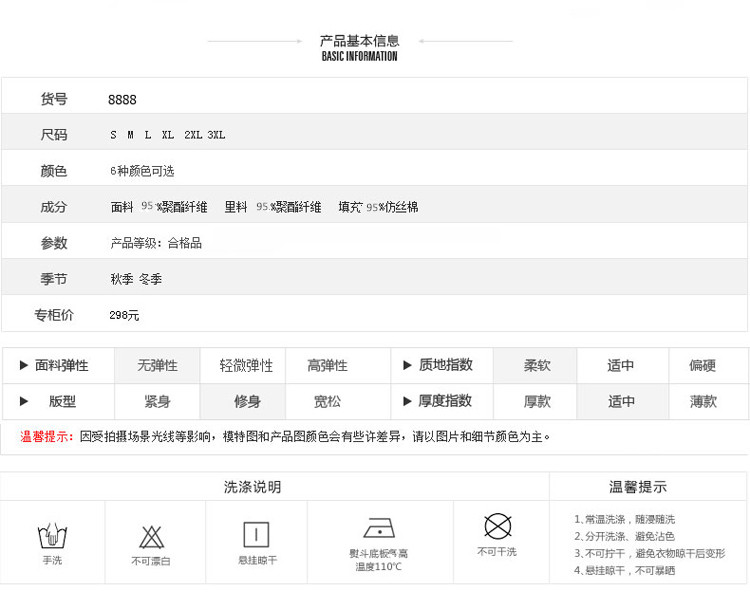Select the 适中 thickness option
Screen dimensions: 750x609
pyautogui.click(x=621, y=401)
